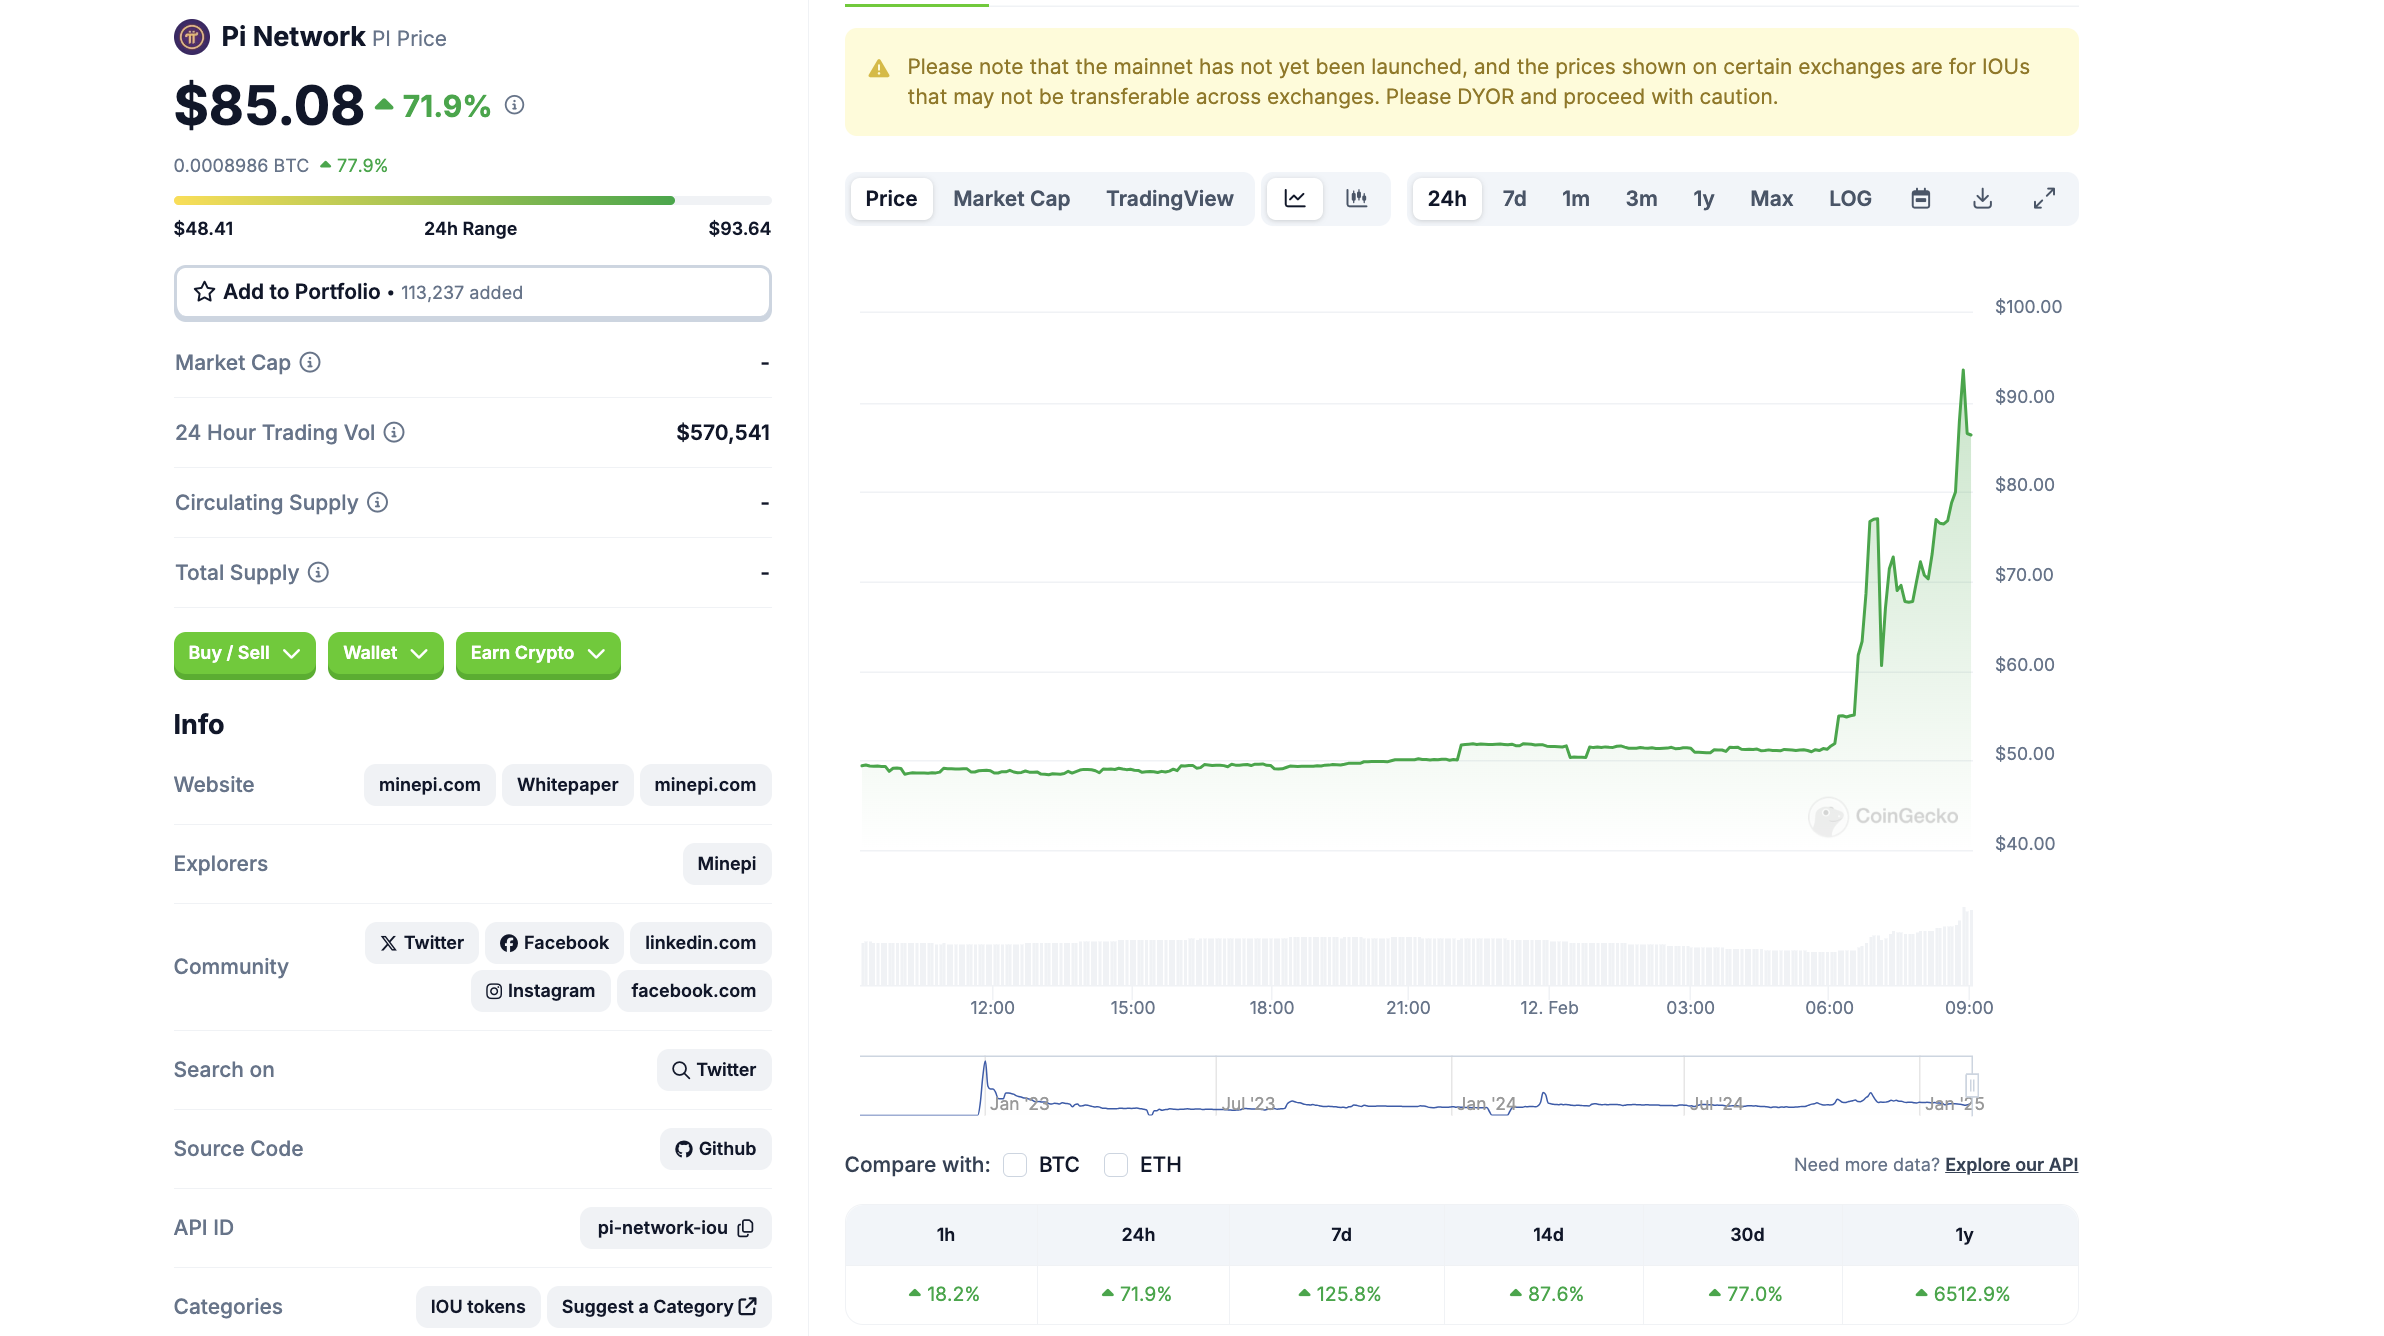Screen dimensions: 2384x1336
Task: Open the Pi Network Whitepaper
Action: pyautogui.click(x=567, y=784)
